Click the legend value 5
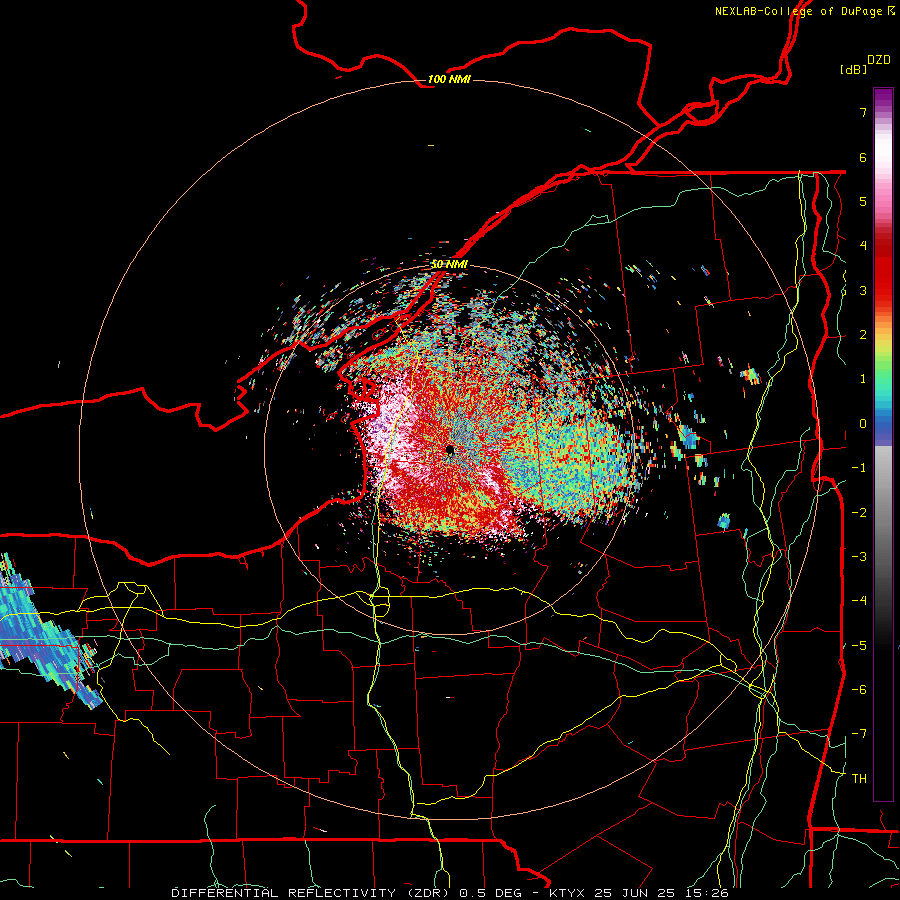 pyautogui.click(x=863, y=201)
